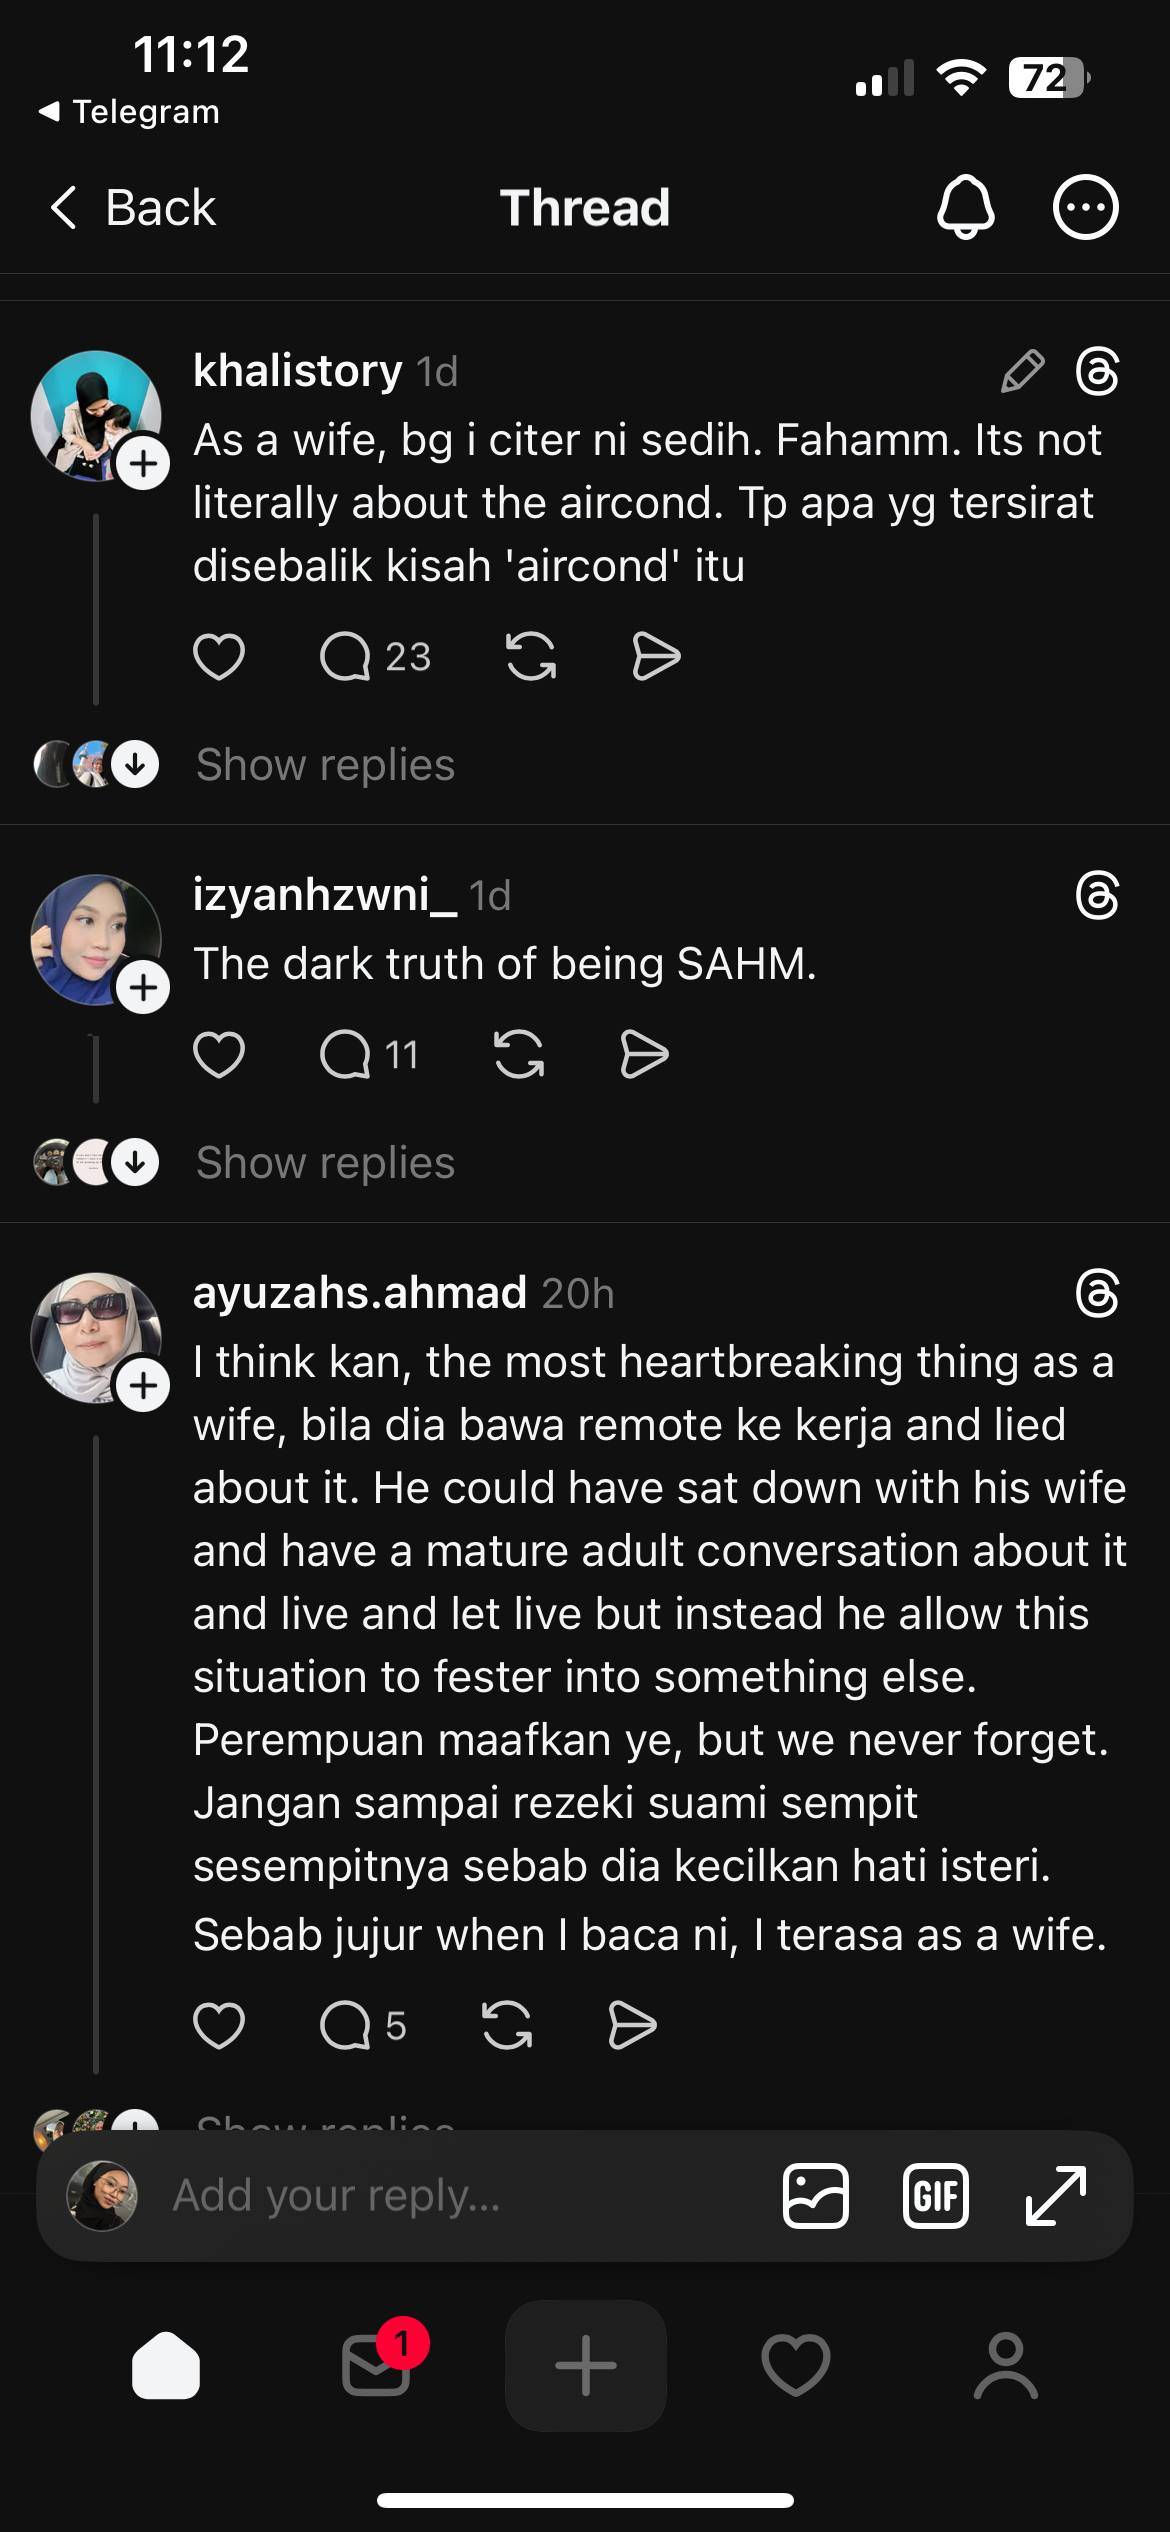Like izyanhzwni_'s SAHM comment
This screenshot has height=2532, width=1170.
coord(218,1055)
